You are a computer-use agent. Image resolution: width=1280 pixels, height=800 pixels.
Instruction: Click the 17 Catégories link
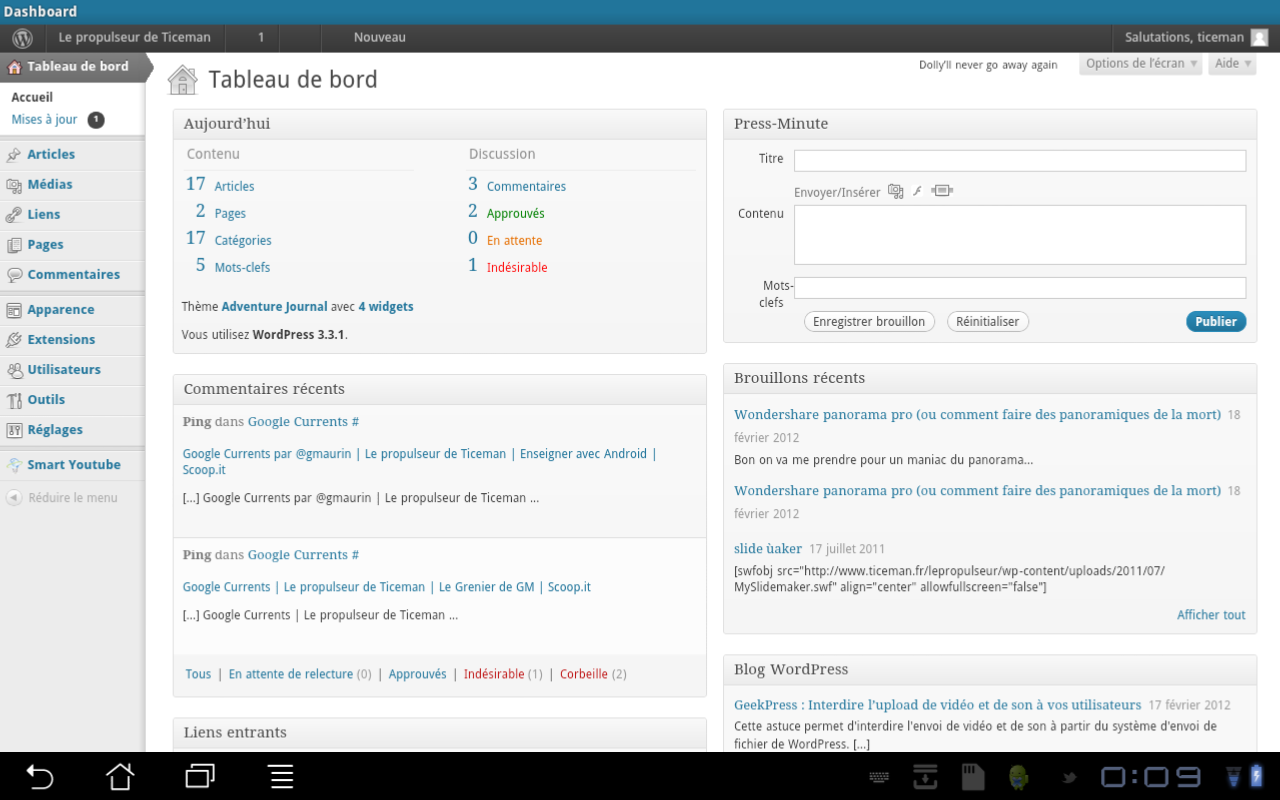pos(229,239)
